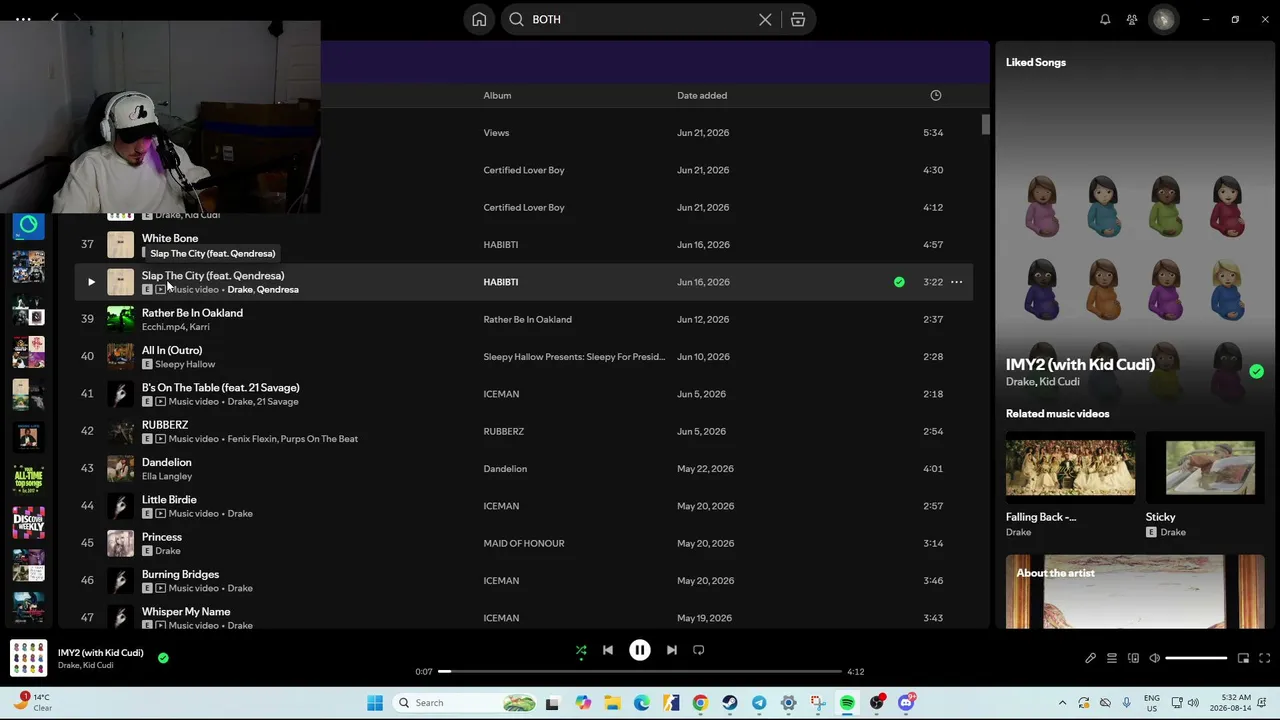Viewport: 1280px width, 720px height.
Task: Open Sleepy Hallow artist link
Action: point(185,364)
